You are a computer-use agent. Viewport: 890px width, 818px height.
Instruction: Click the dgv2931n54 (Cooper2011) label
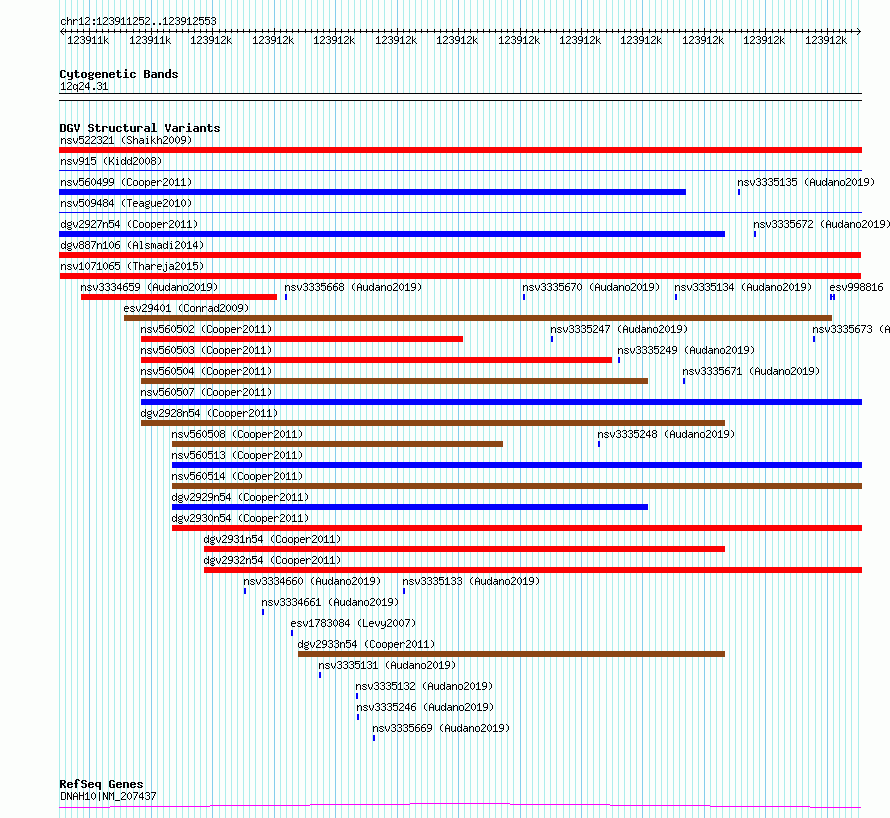click(272, 539)
